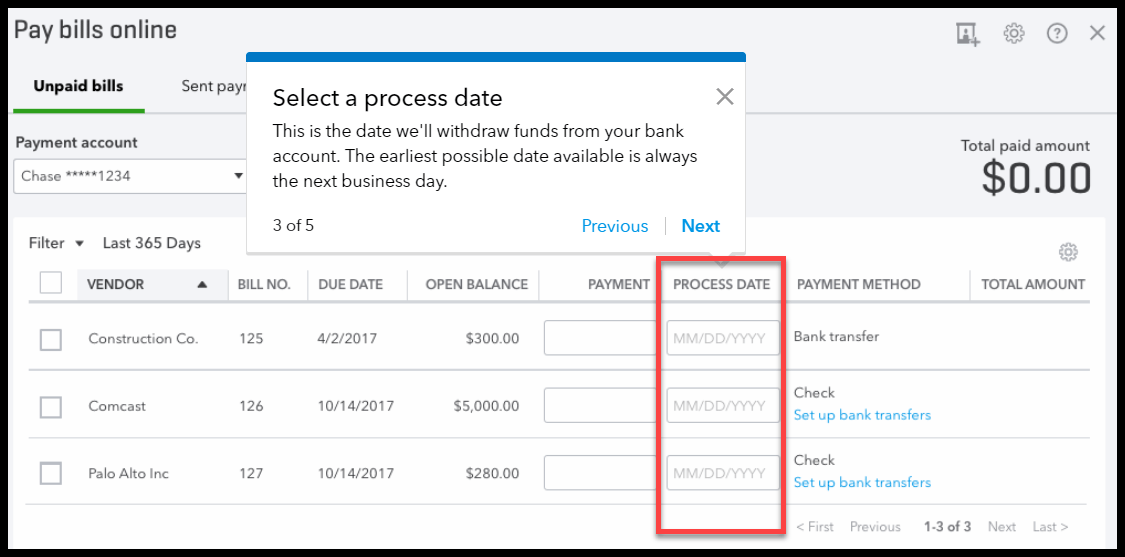Close the Pay bills online window
This screenshot has width=1125, height=557.
point(1097,33)
